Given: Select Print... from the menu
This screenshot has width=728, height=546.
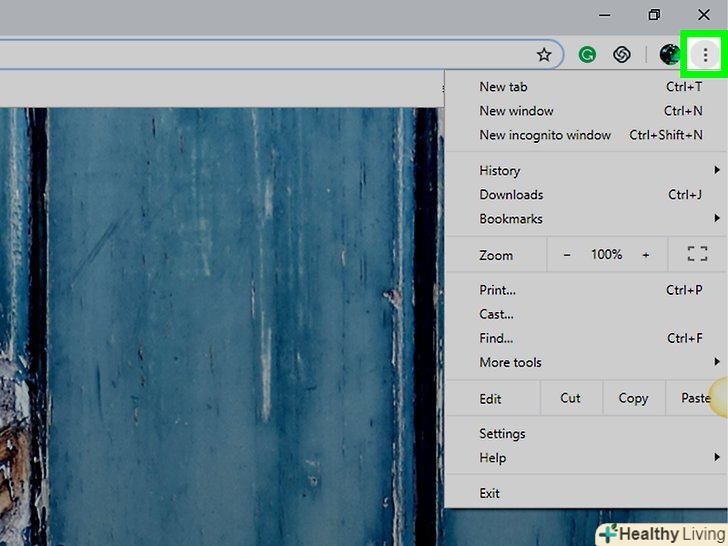Looking at the screenshot, I should click(497, 291).
